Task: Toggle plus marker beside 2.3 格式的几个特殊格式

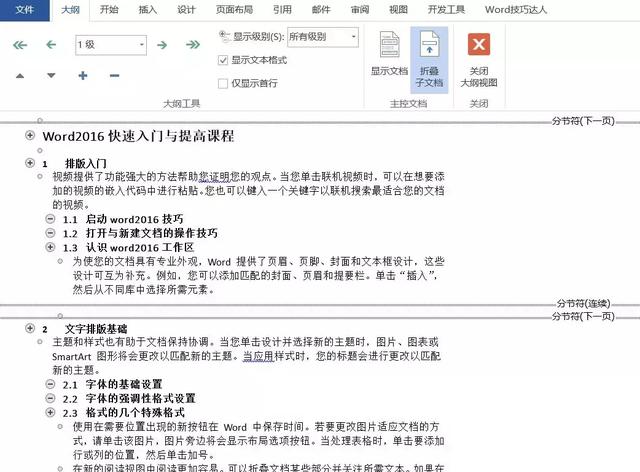Action: click(x=50, y=412)
